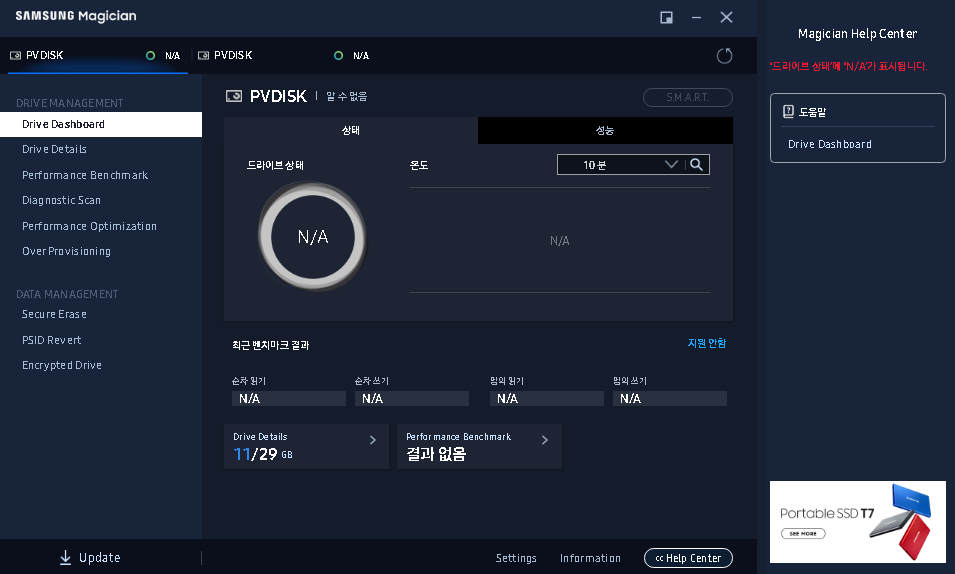Click the 최근 벤치마크 결과 heading

coord(270,345)
